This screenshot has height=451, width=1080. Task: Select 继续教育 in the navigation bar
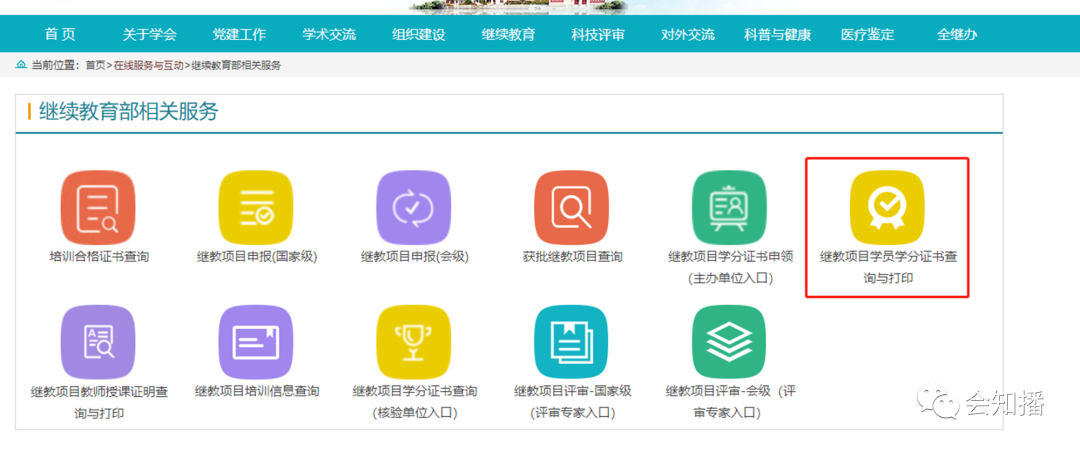pos(508,35)
